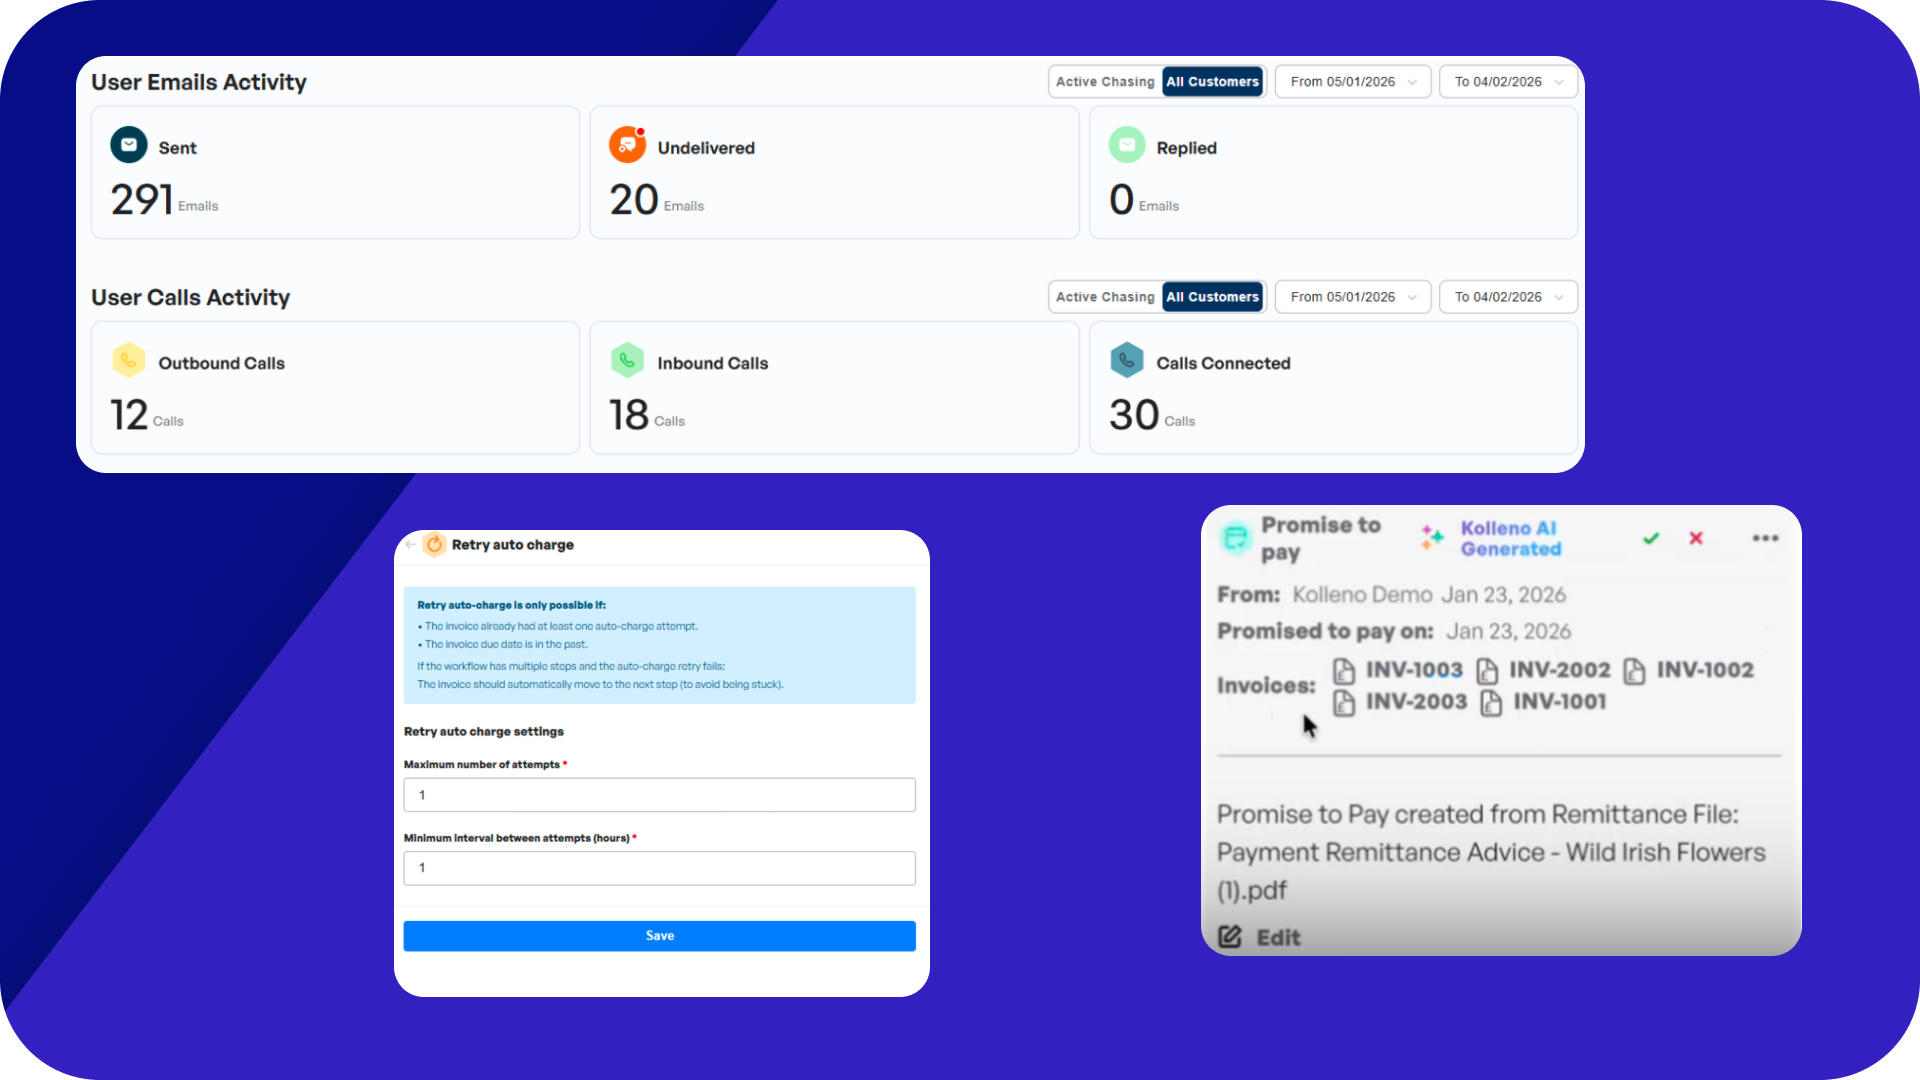Open the three-dots more options menu

click(x=1765, y=538)
